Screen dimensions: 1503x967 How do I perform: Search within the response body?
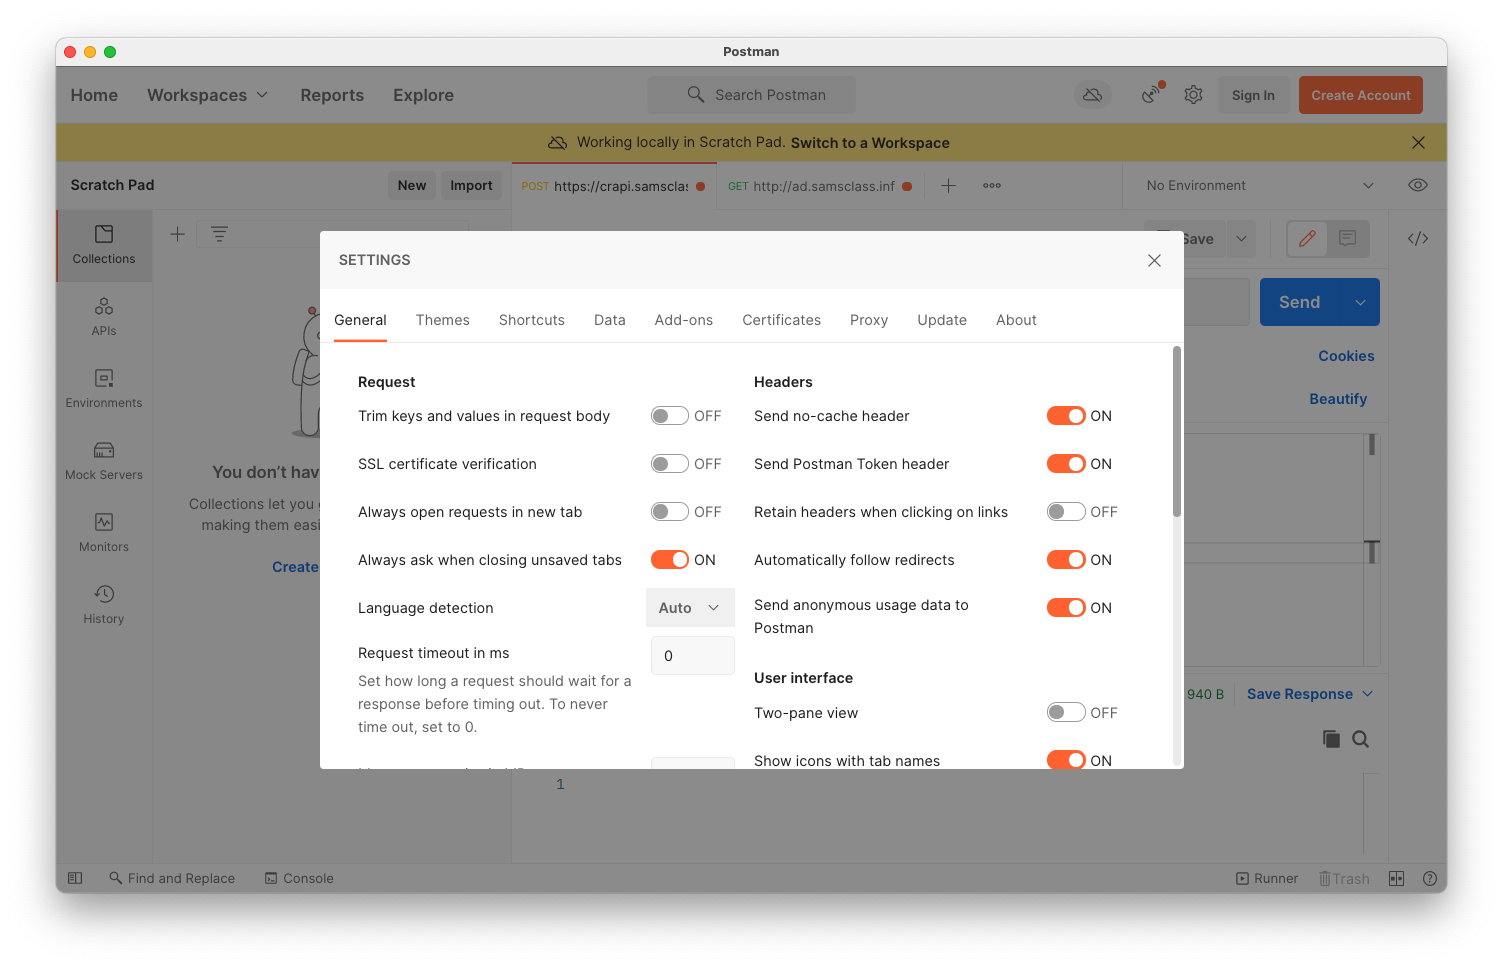[x=1361, y=739]
